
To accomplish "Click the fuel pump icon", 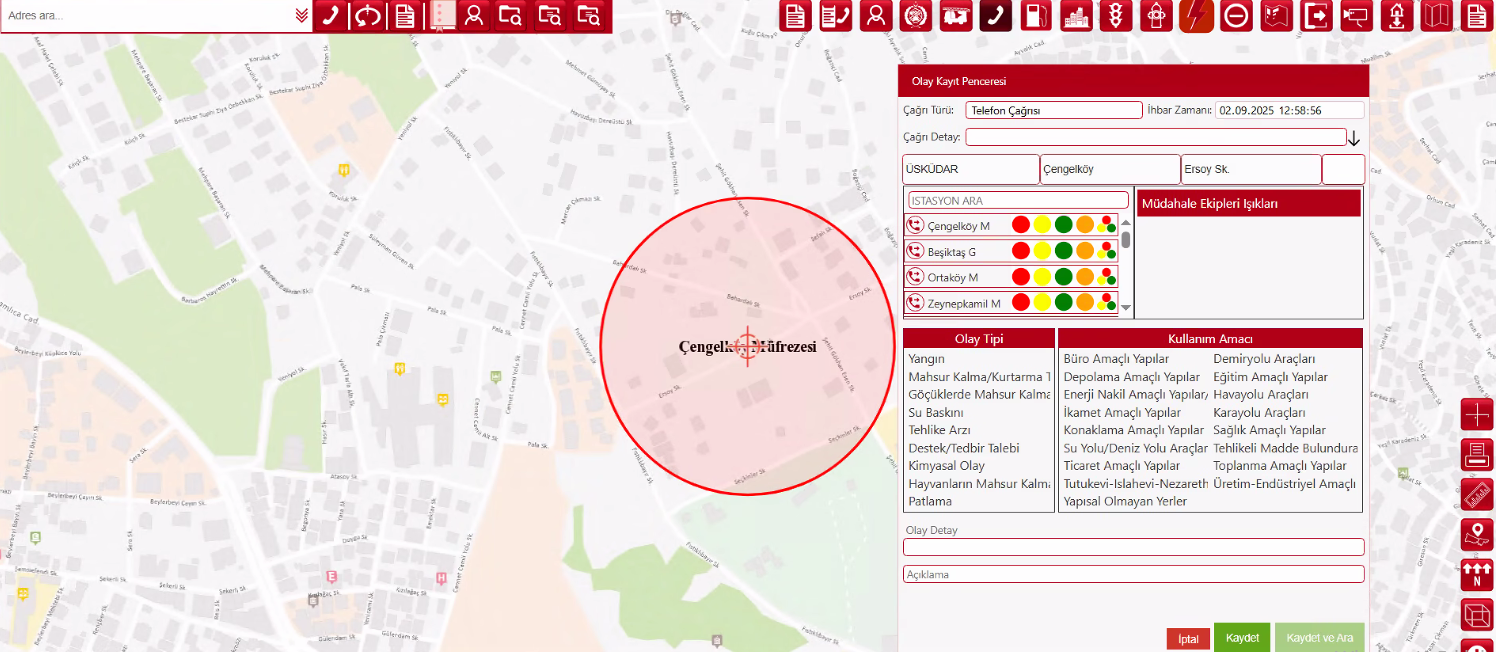I will (1036, 16).
